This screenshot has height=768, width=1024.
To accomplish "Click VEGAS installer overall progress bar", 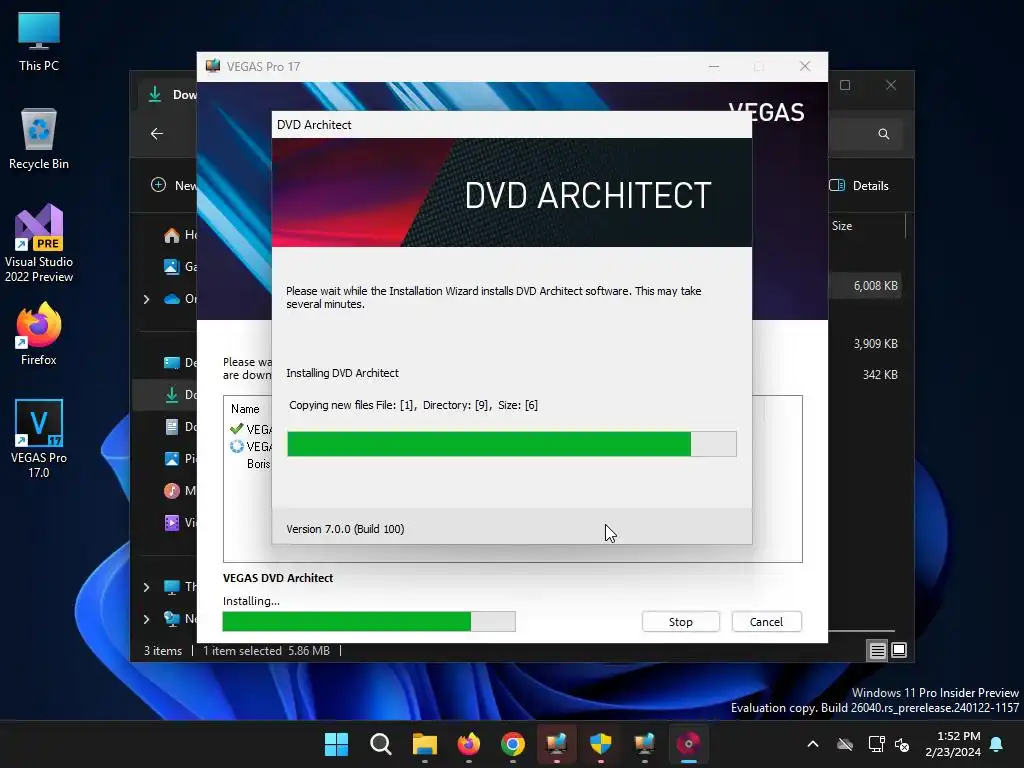I will coord(369,622).
